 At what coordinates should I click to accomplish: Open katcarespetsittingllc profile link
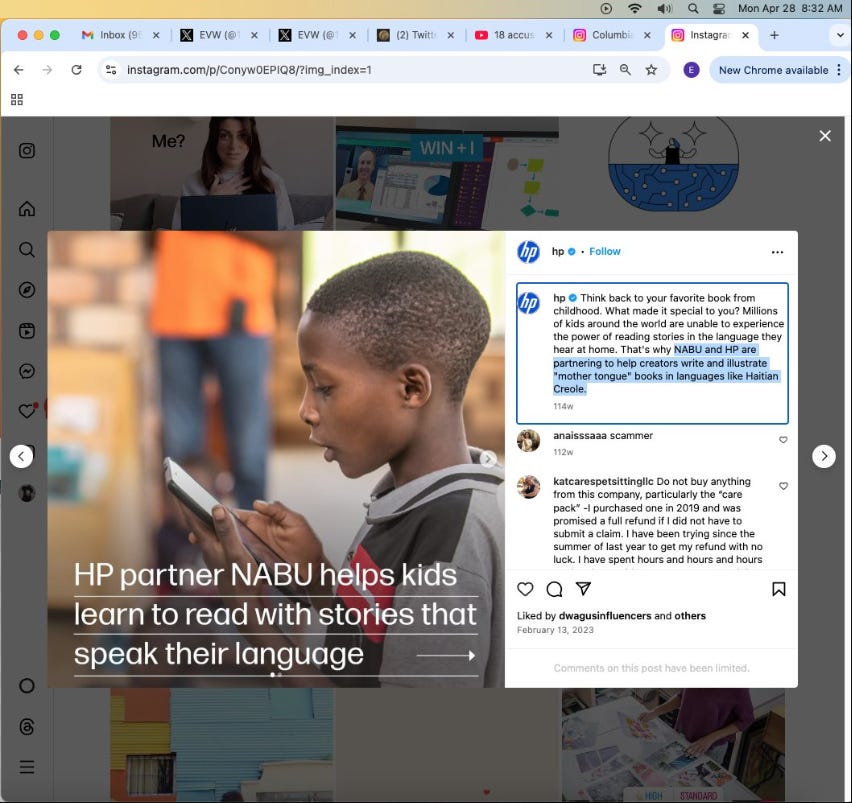pos(603,481)
